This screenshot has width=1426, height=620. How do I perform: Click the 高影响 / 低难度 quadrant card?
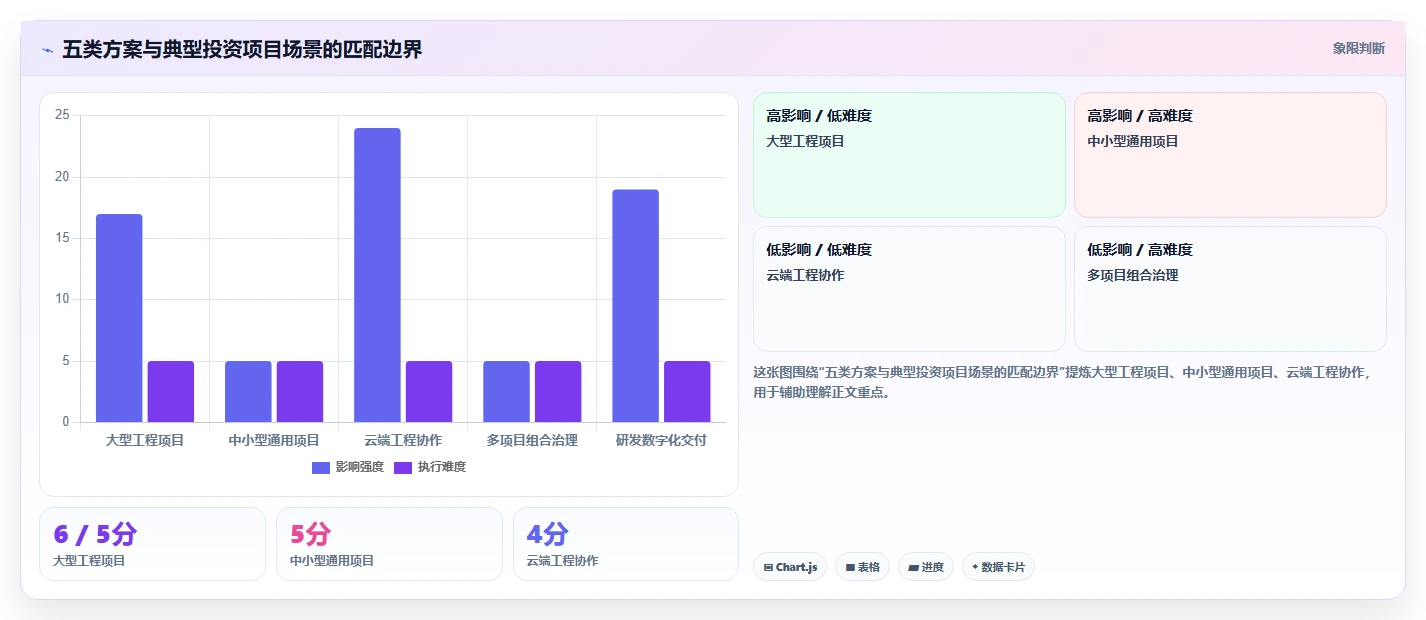(909, 155)
